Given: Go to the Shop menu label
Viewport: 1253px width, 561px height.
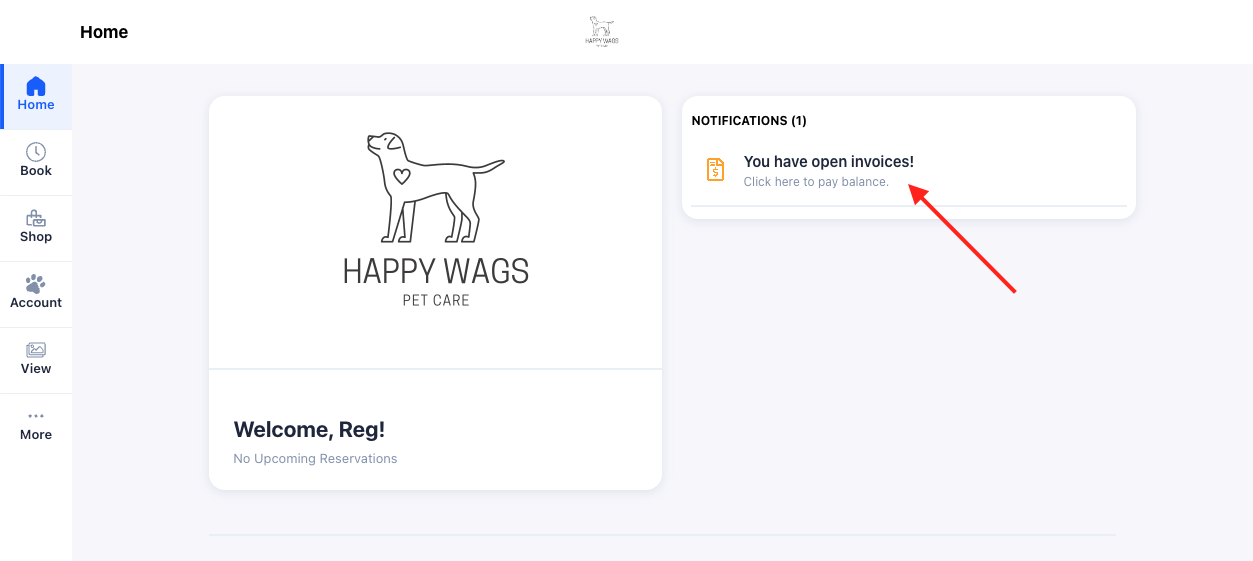Looking at the screenshot, I should point(36,237).
